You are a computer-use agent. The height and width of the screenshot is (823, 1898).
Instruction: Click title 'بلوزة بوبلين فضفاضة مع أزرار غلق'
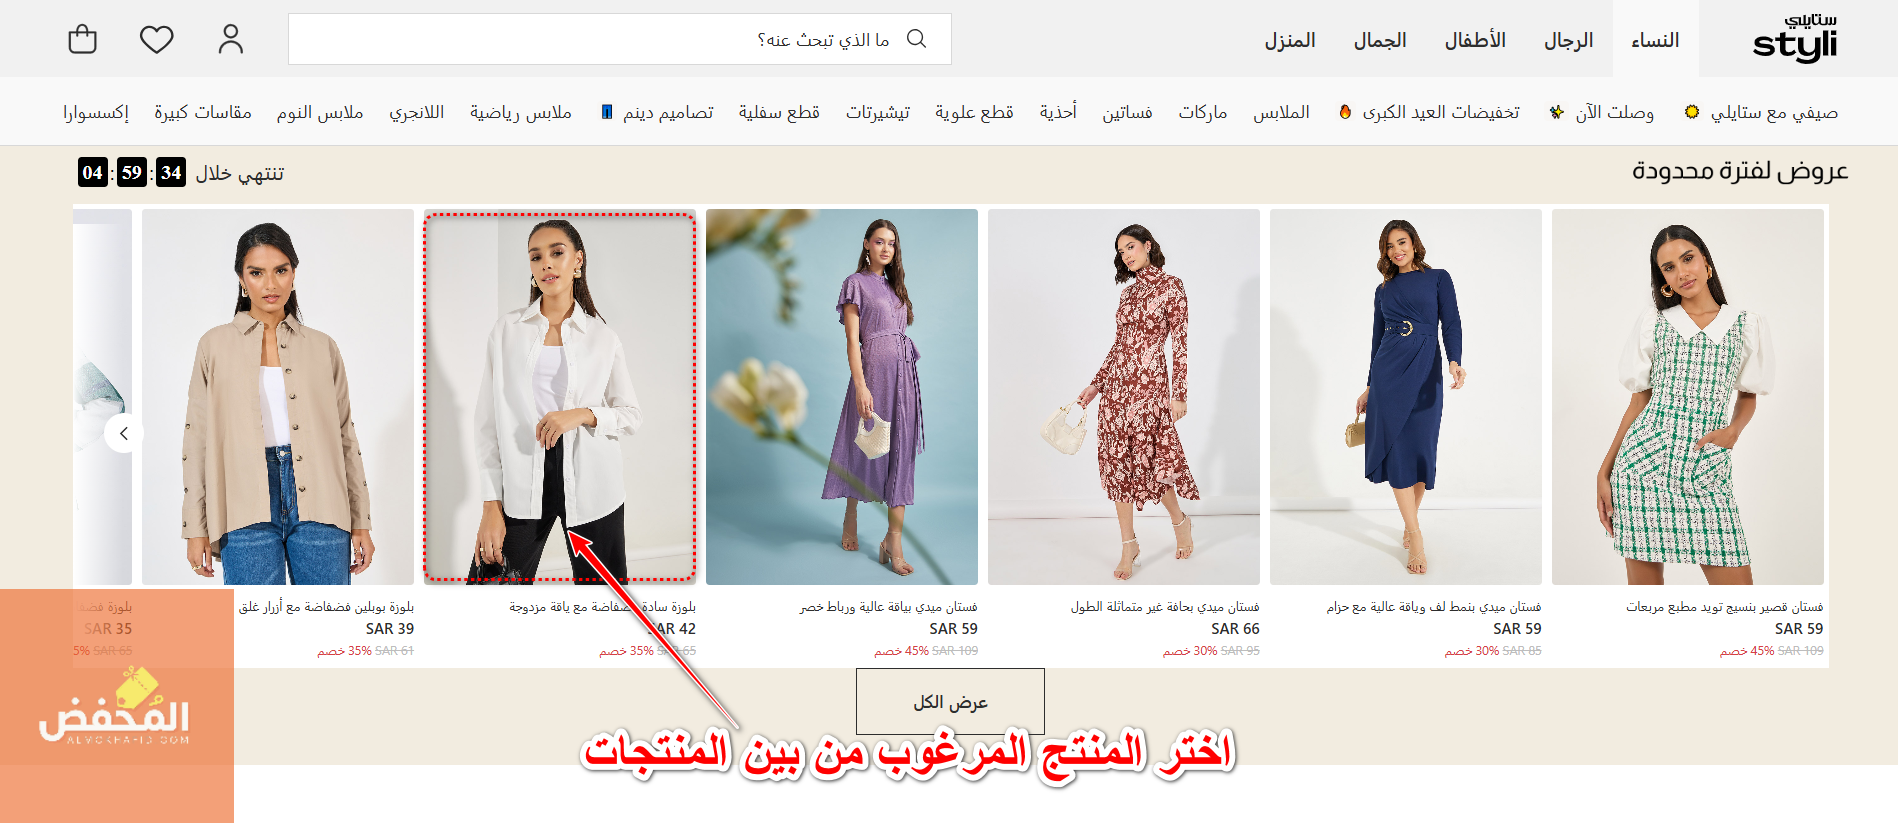pos(326,607)
